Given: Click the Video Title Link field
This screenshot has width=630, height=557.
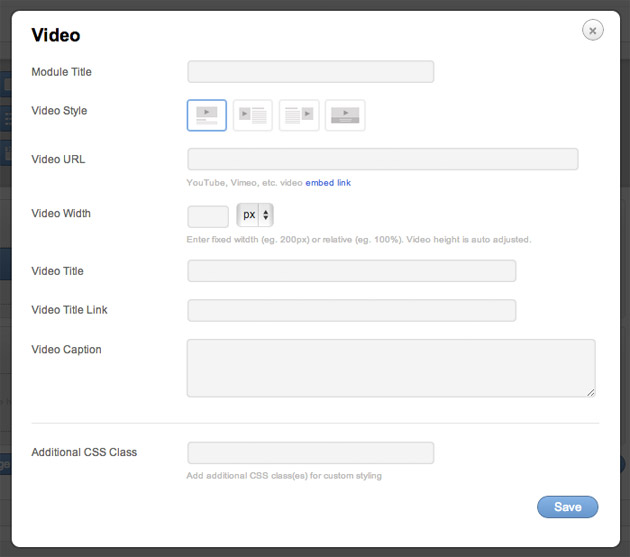Looking at the screenshot, I should pos(352,310).
